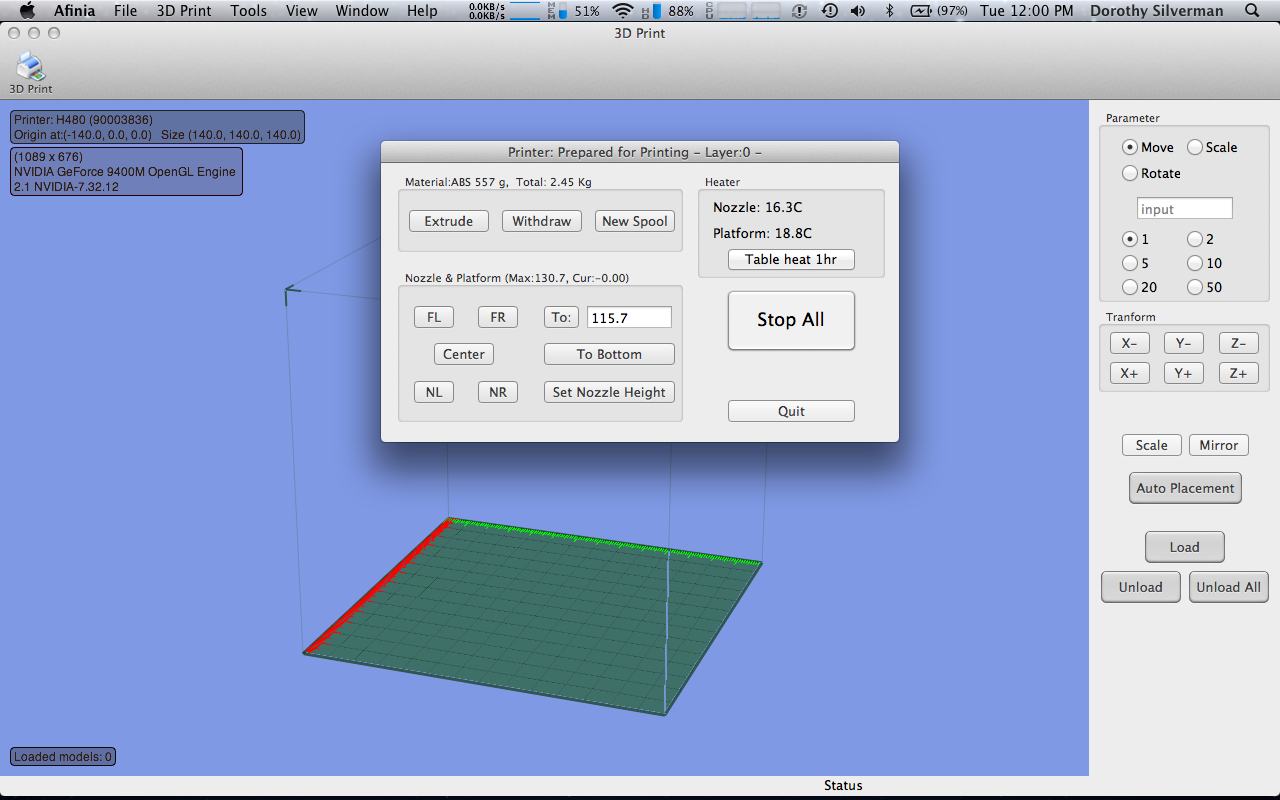Click the platform height field showing 115.7
This screenshot has width=1280, height=800.
(x=629, y=317)
